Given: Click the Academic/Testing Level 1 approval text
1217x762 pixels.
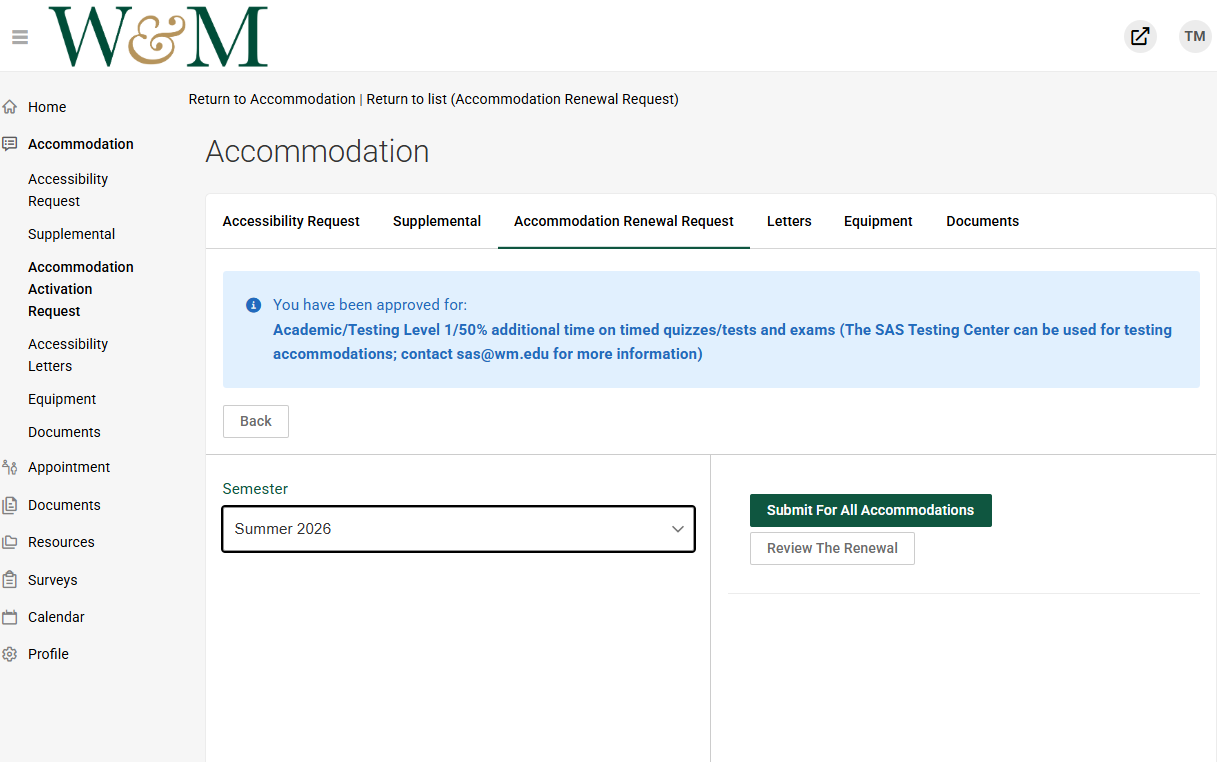Looking at the screenshot, I should pos(722,342).
